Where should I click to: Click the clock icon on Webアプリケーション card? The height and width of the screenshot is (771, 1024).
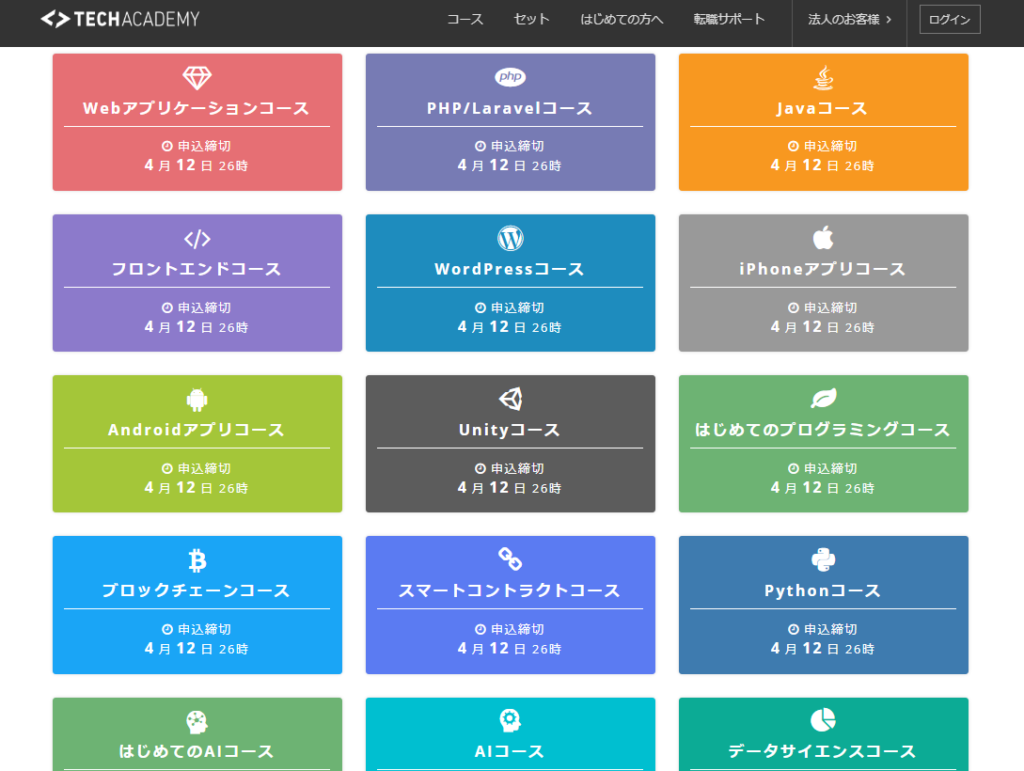tap(167, 146)
